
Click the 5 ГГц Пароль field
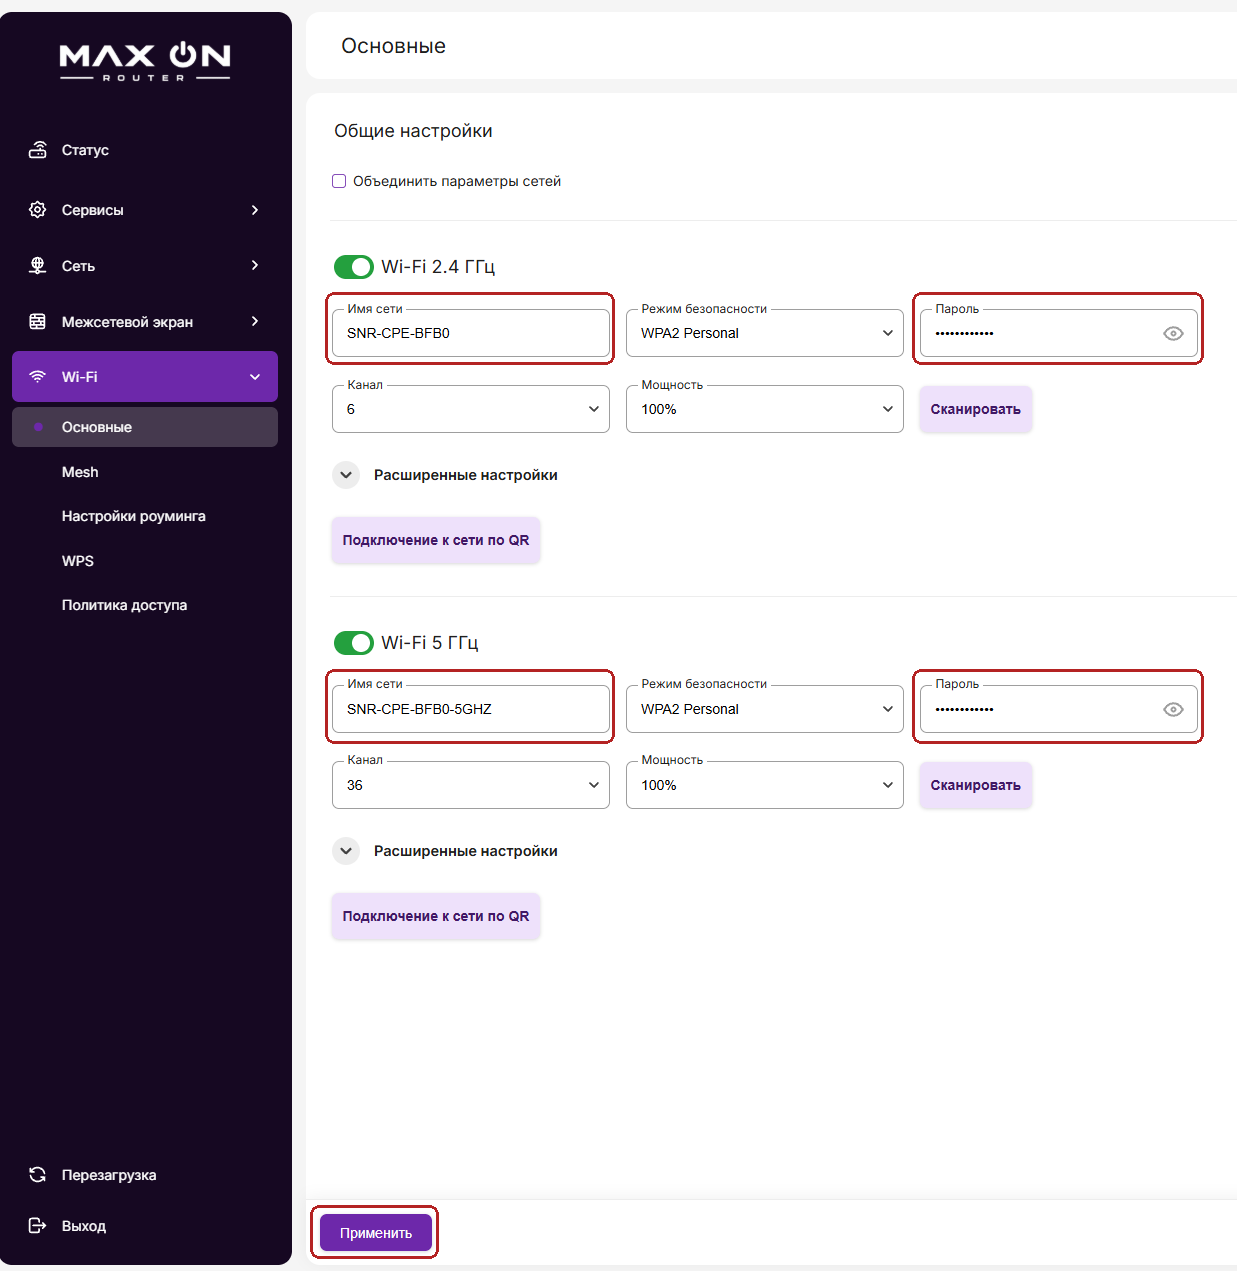1059,709
